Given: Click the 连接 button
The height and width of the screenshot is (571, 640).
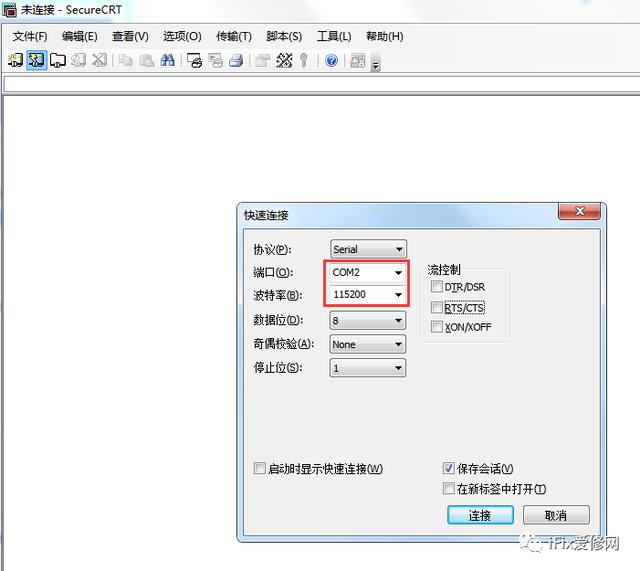Looking at the screenshot, I should coord(480,515).
